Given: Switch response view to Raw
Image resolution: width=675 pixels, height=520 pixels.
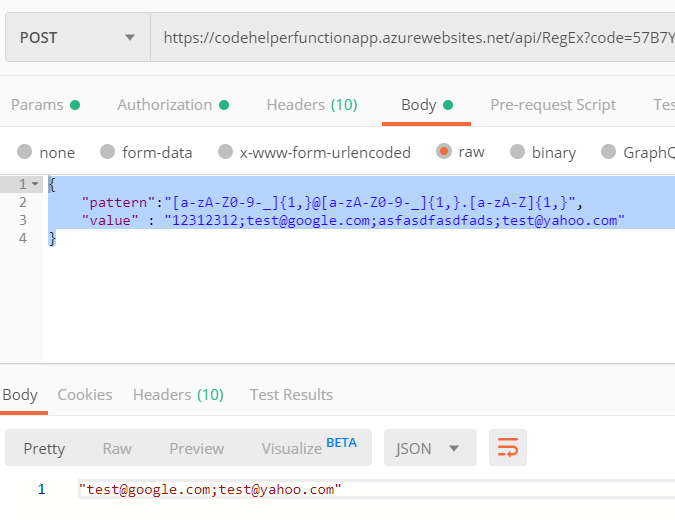Looking at the screenshot, I should point(117,449).
